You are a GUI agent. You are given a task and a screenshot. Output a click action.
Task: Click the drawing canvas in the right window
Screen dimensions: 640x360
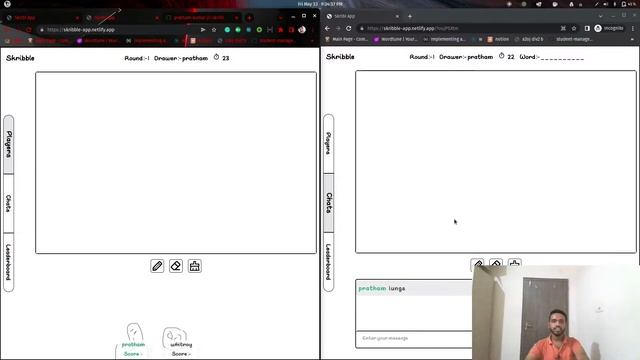click(496, 162)
